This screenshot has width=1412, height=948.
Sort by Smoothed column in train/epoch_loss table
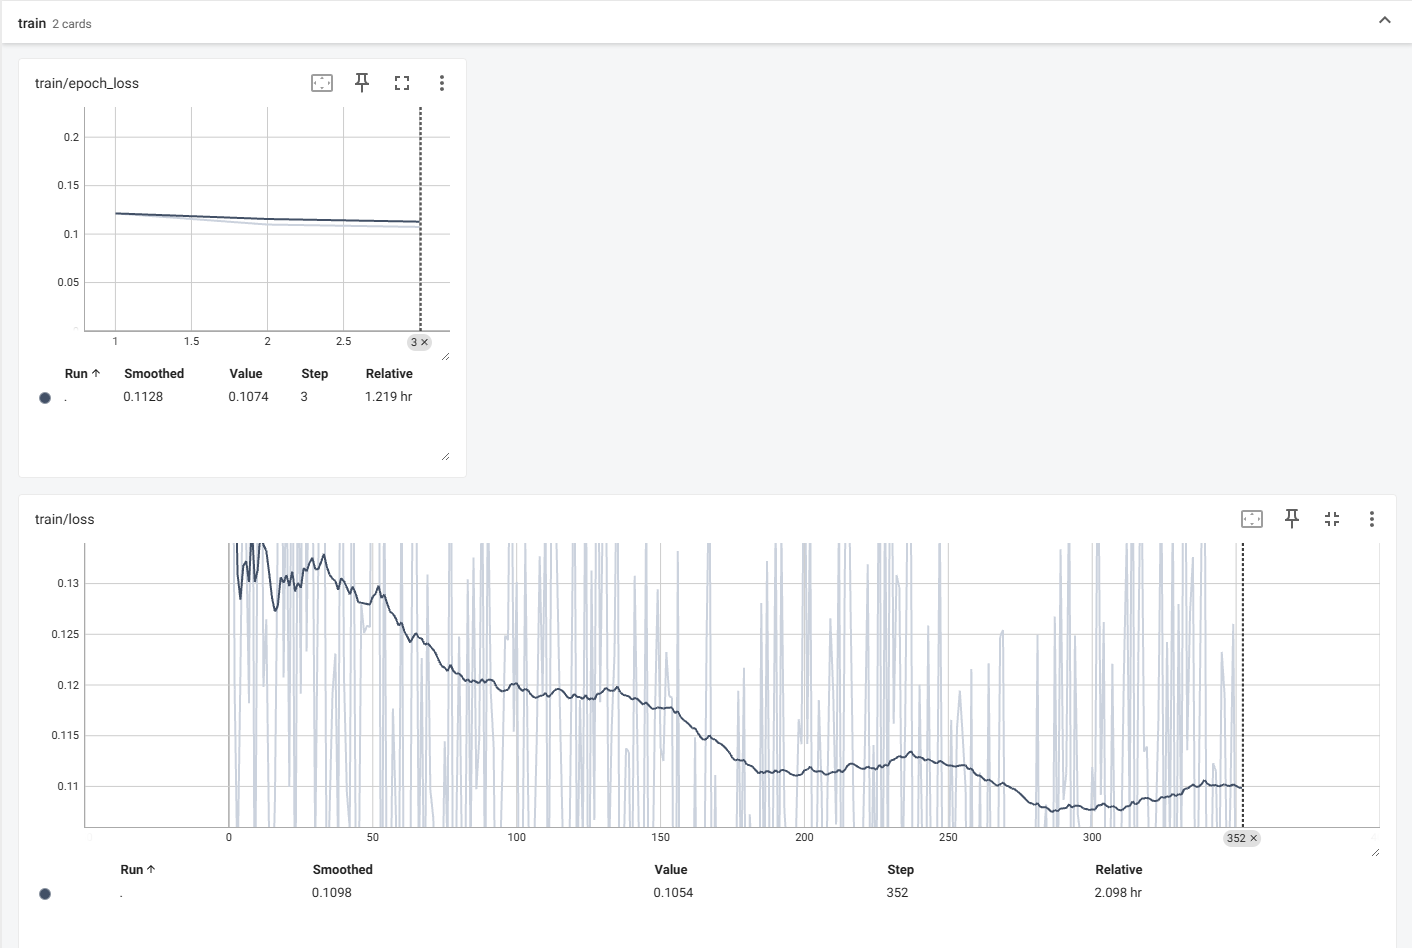tap(154, 374)
